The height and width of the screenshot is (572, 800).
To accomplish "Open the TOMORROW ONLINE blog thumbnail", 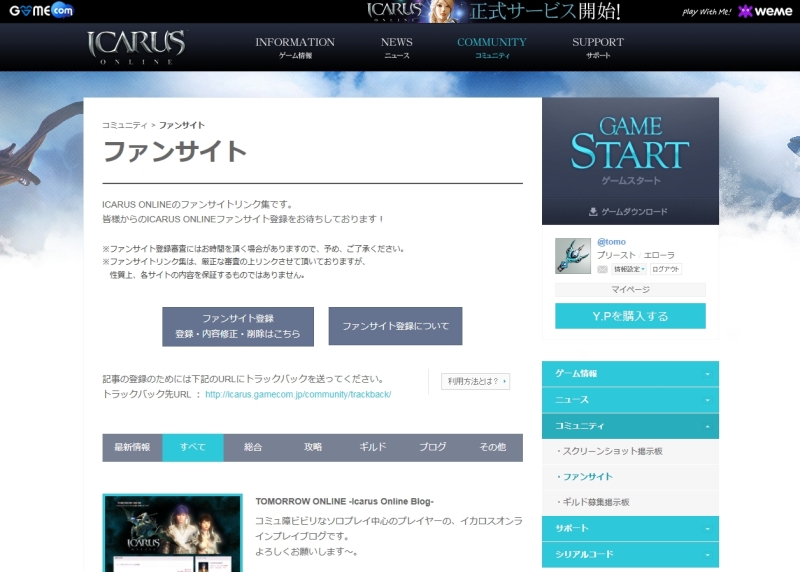I will [172, 533].
